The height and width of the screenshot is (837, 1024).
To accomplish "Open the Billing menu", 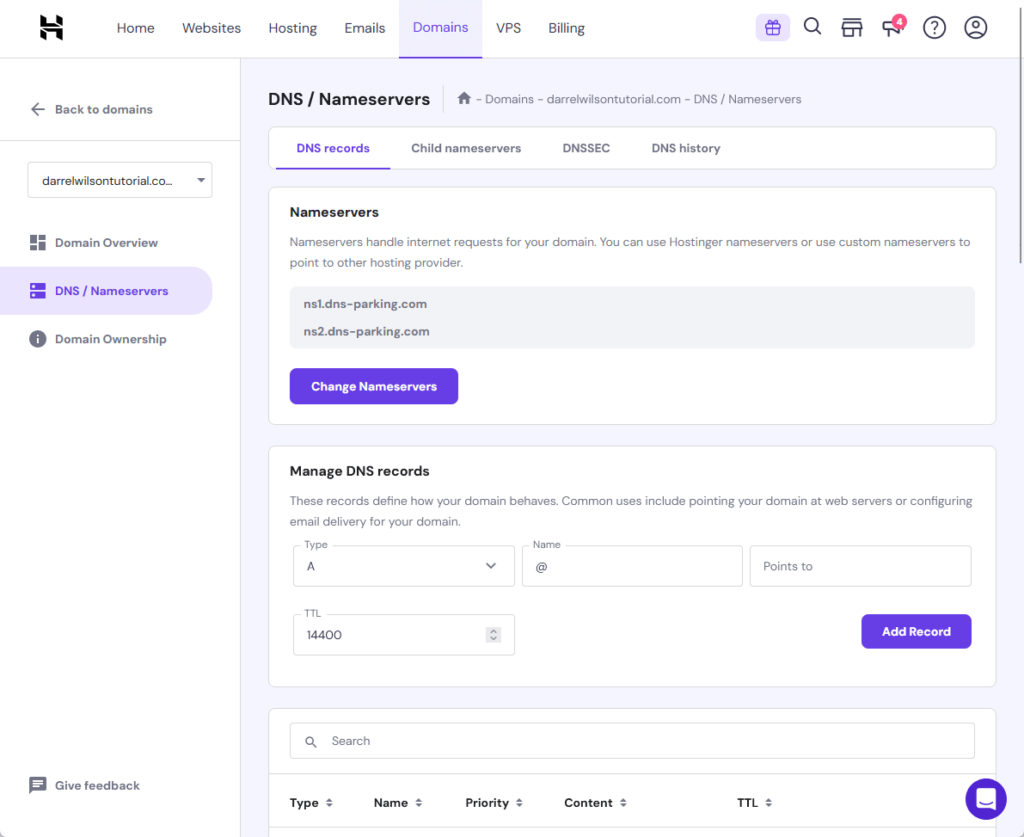I will point(566,28).
